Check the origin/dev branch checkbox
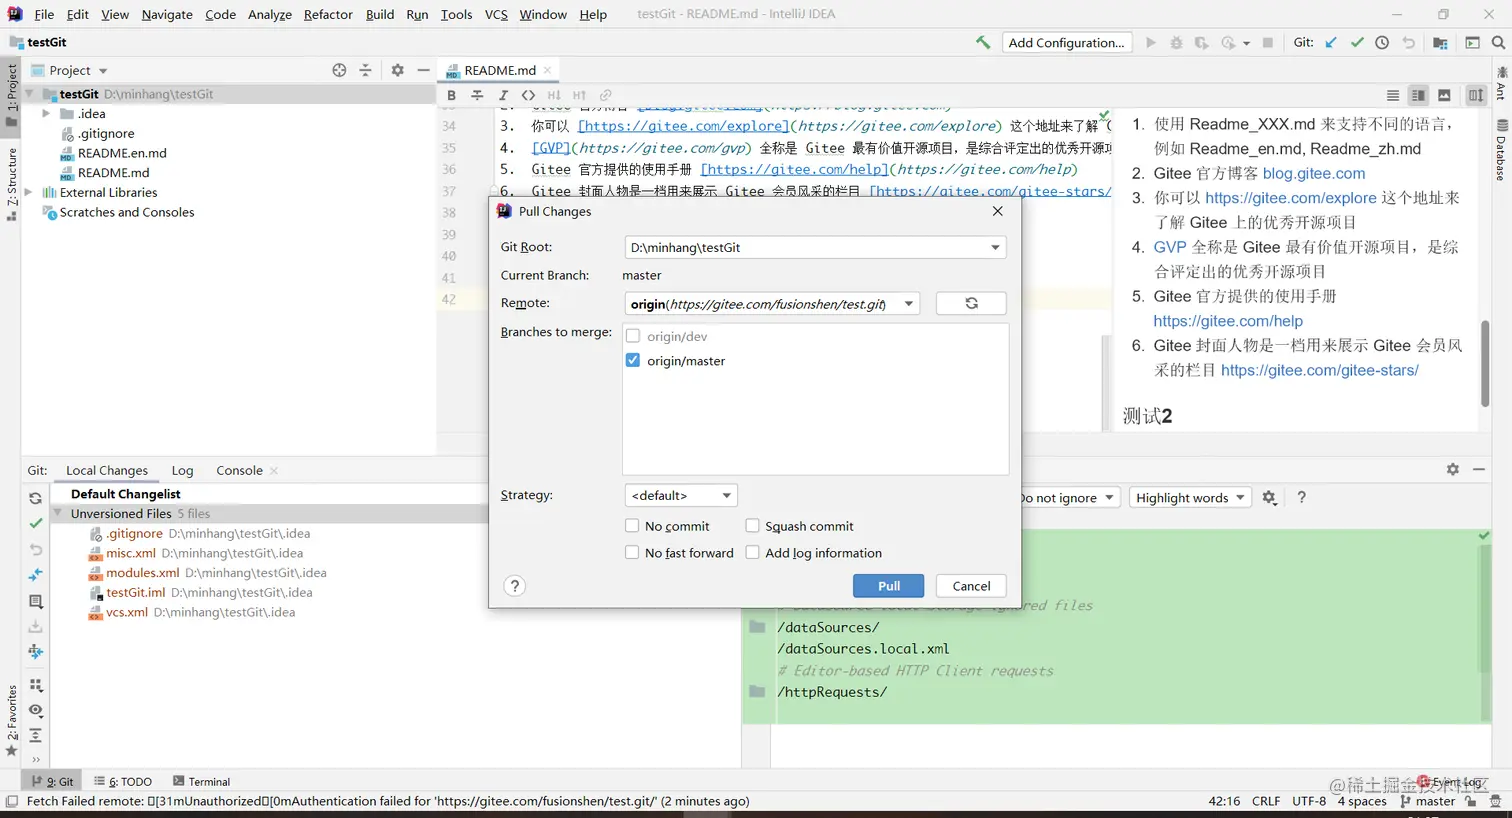 (x=632, y=336)
